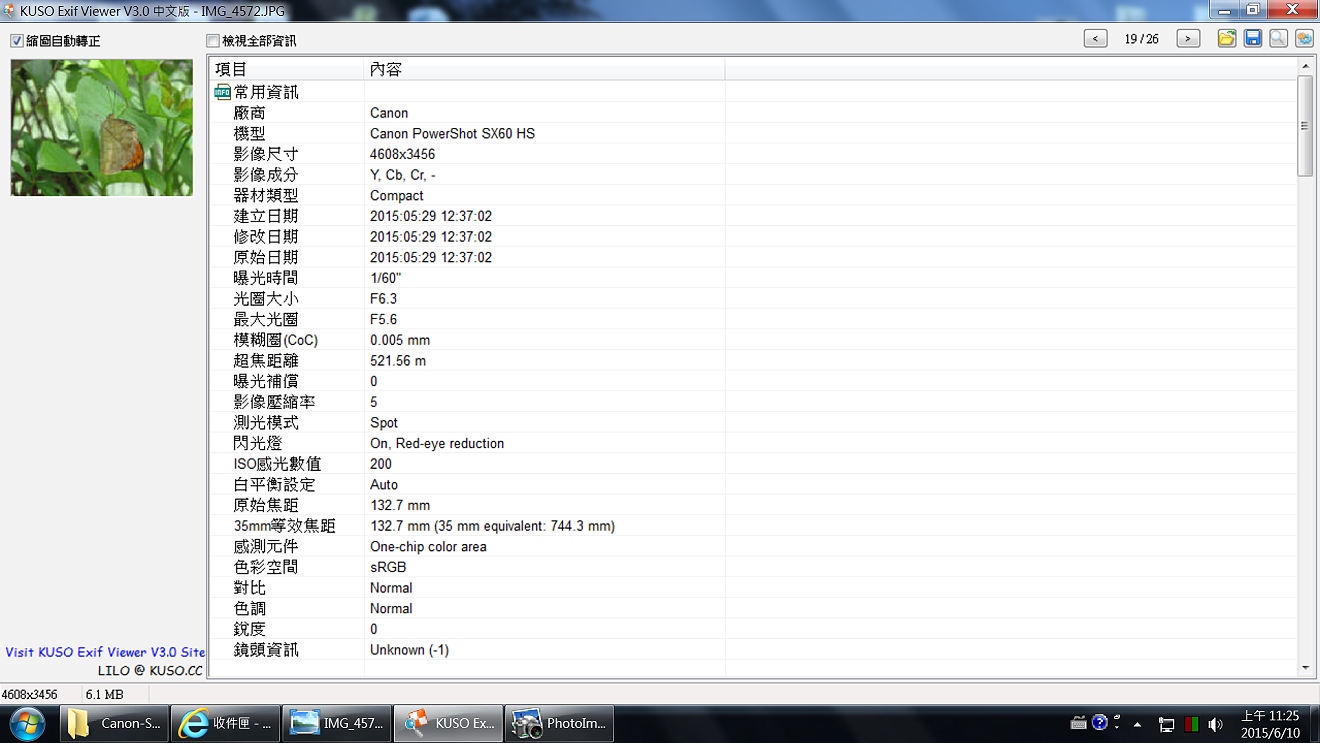This screenshot has width=1320, height=743.
Task: Select the ISO感光數值 value 200
Action: pos(381,464)
